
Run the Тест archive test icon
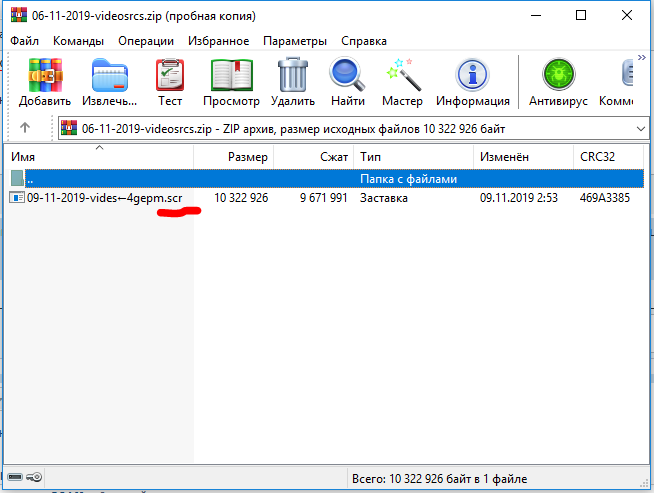click(170, 75)
